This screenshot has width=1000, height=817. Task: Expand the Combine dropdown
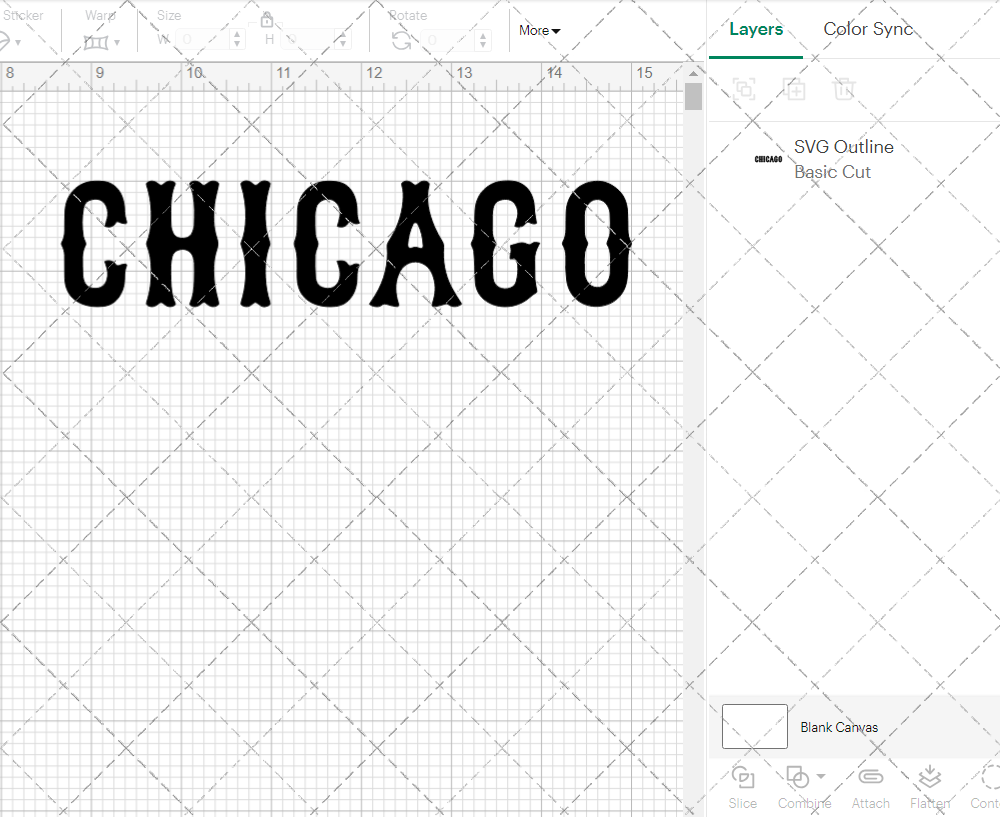(821, 776)
